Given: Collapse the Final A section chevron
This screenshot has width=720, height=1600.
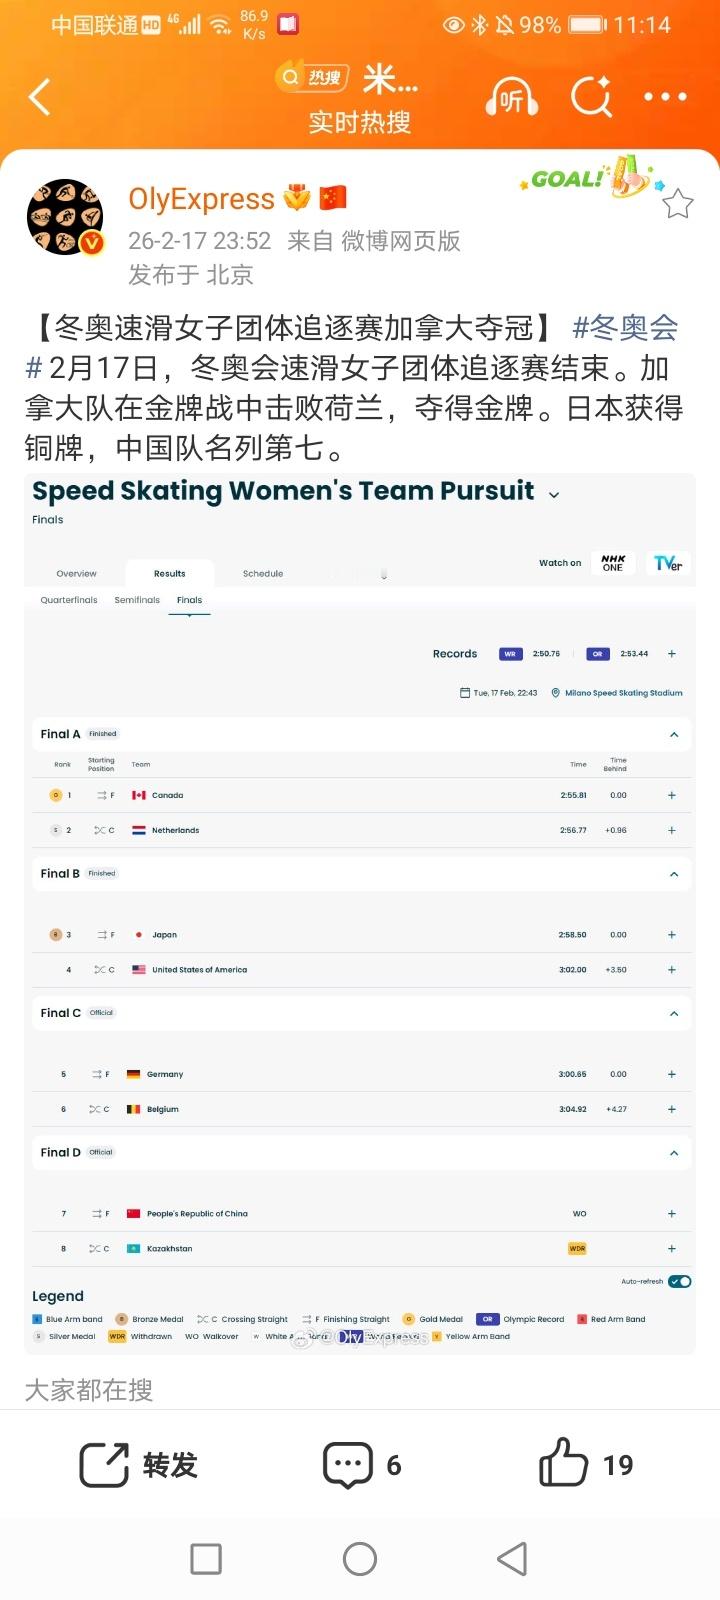Looking at the screenshot, I should point(674,735).
